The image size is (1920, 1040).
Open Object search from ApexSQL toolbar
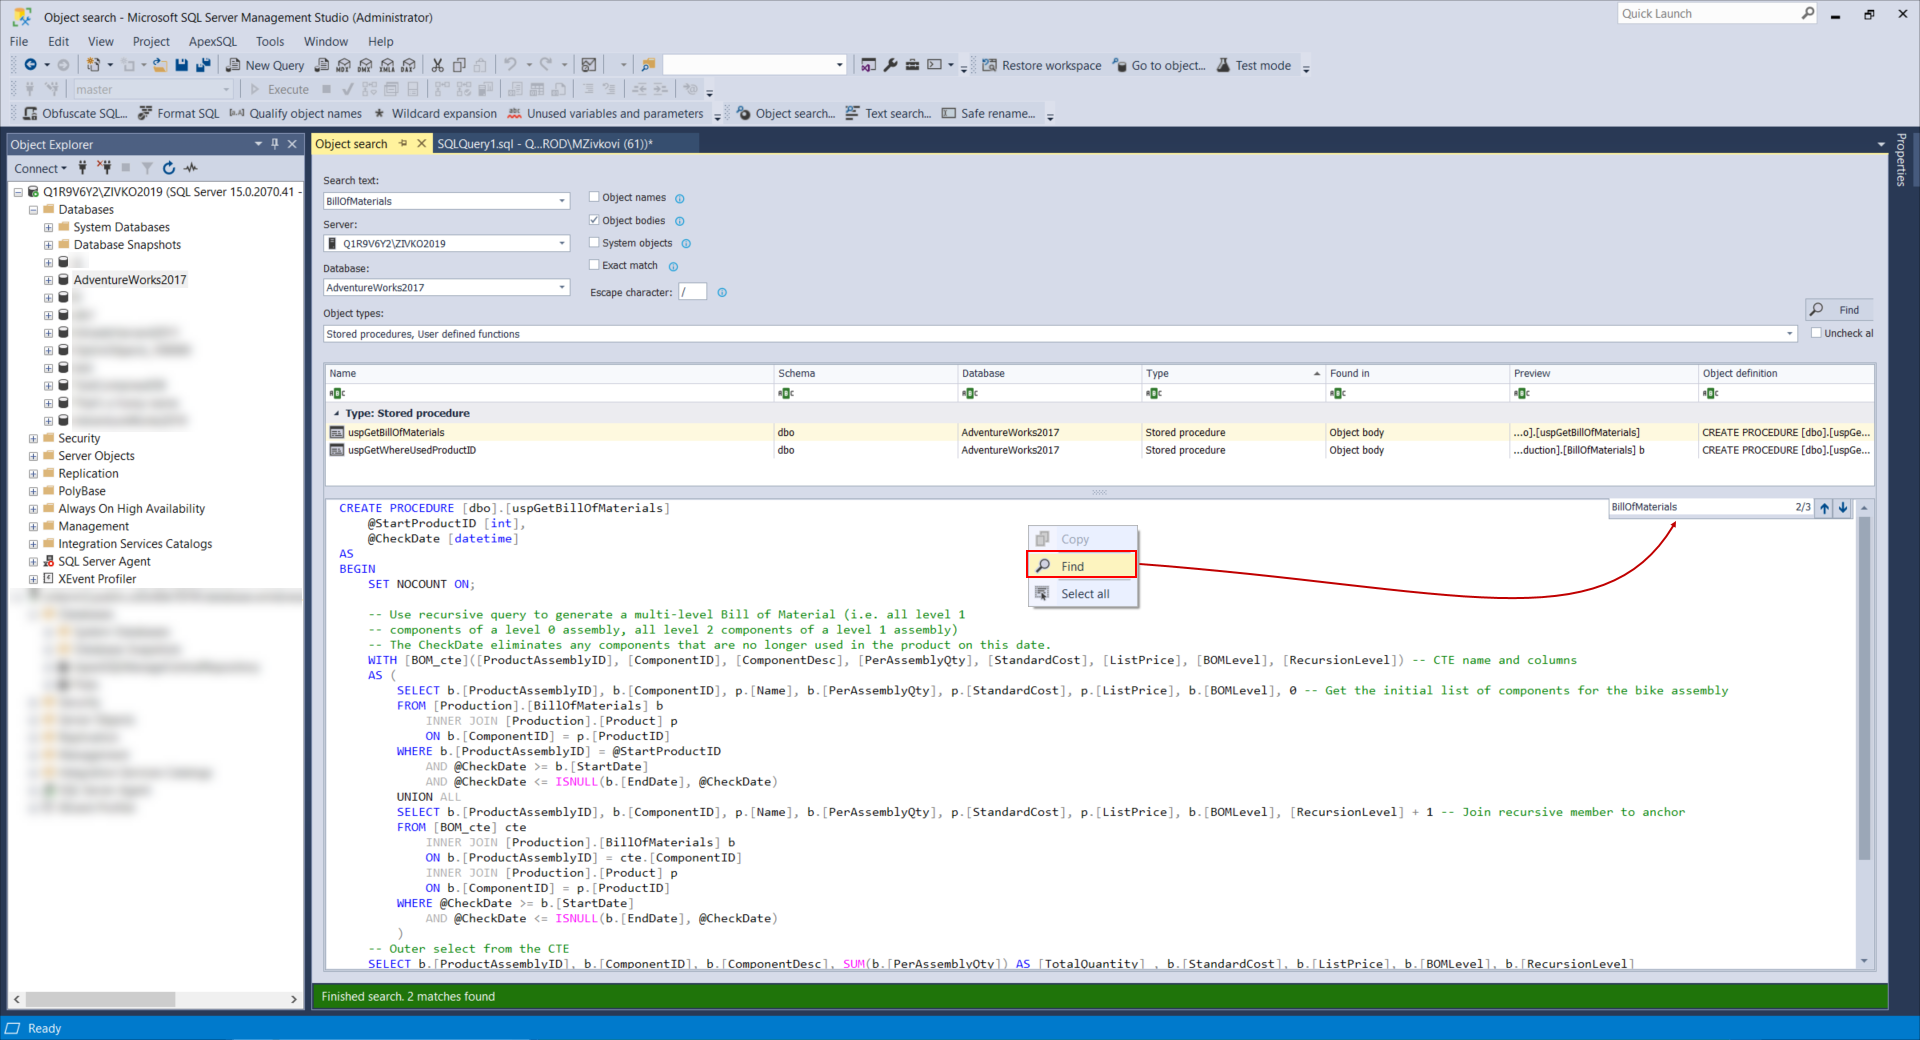786,113
